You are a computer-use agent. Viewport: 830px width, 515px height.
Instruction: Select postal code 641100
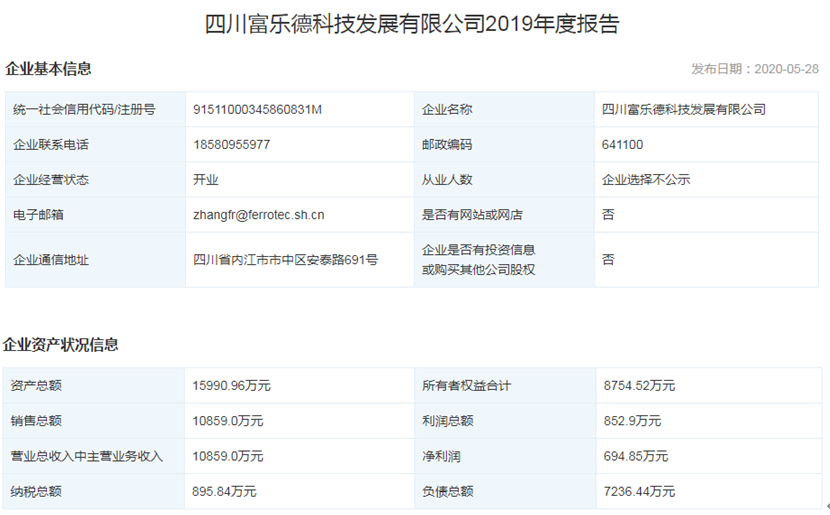622,144
